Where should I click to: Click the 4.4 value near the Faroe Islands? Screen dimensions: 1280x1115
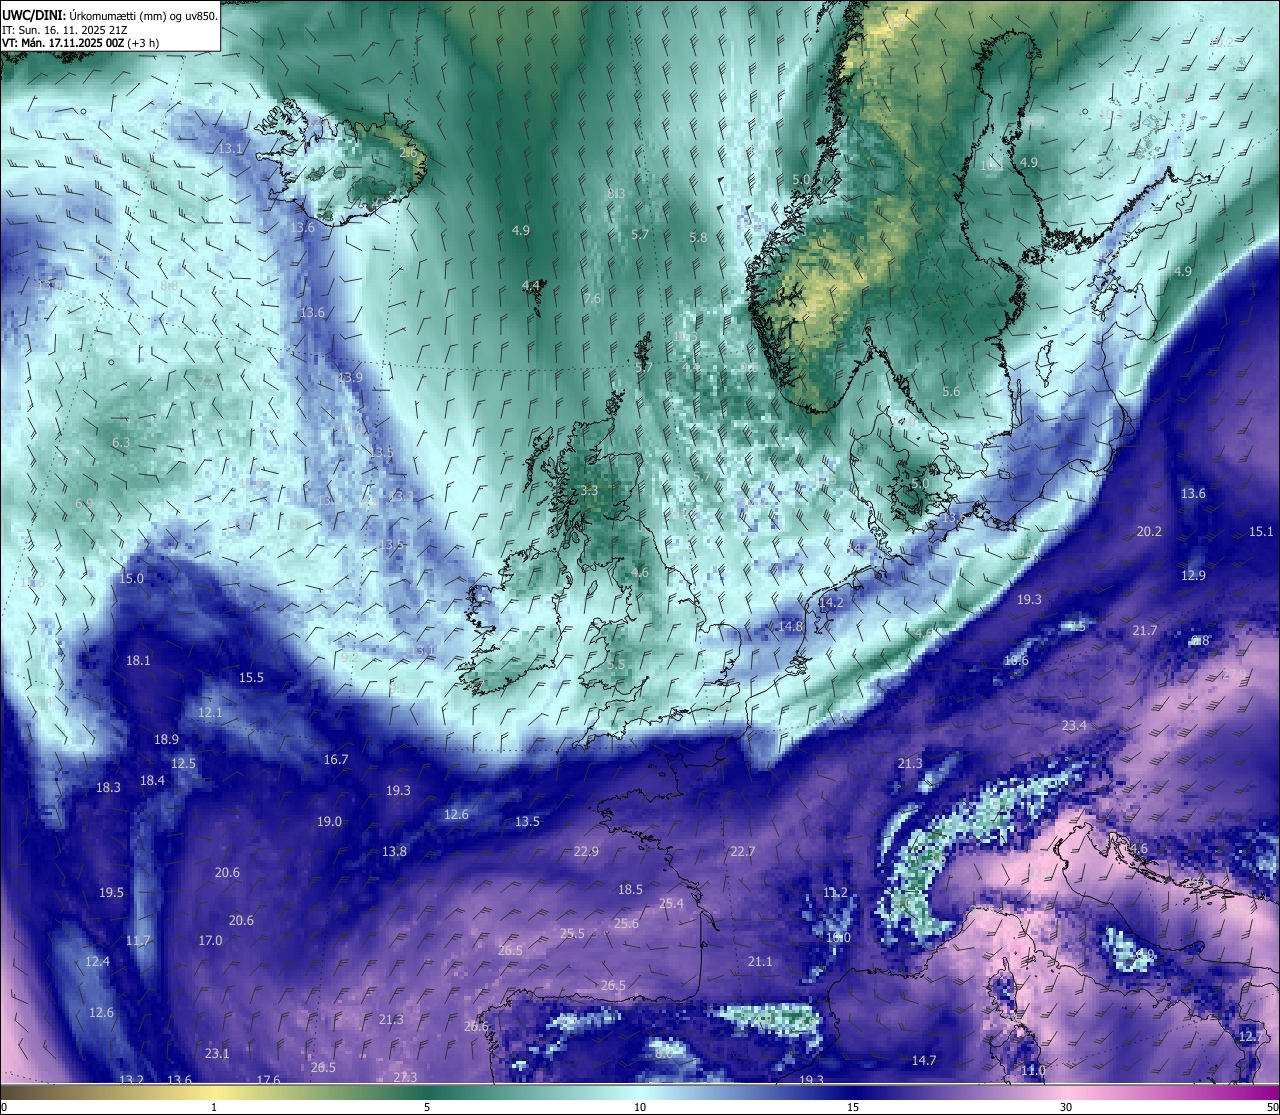531,285
